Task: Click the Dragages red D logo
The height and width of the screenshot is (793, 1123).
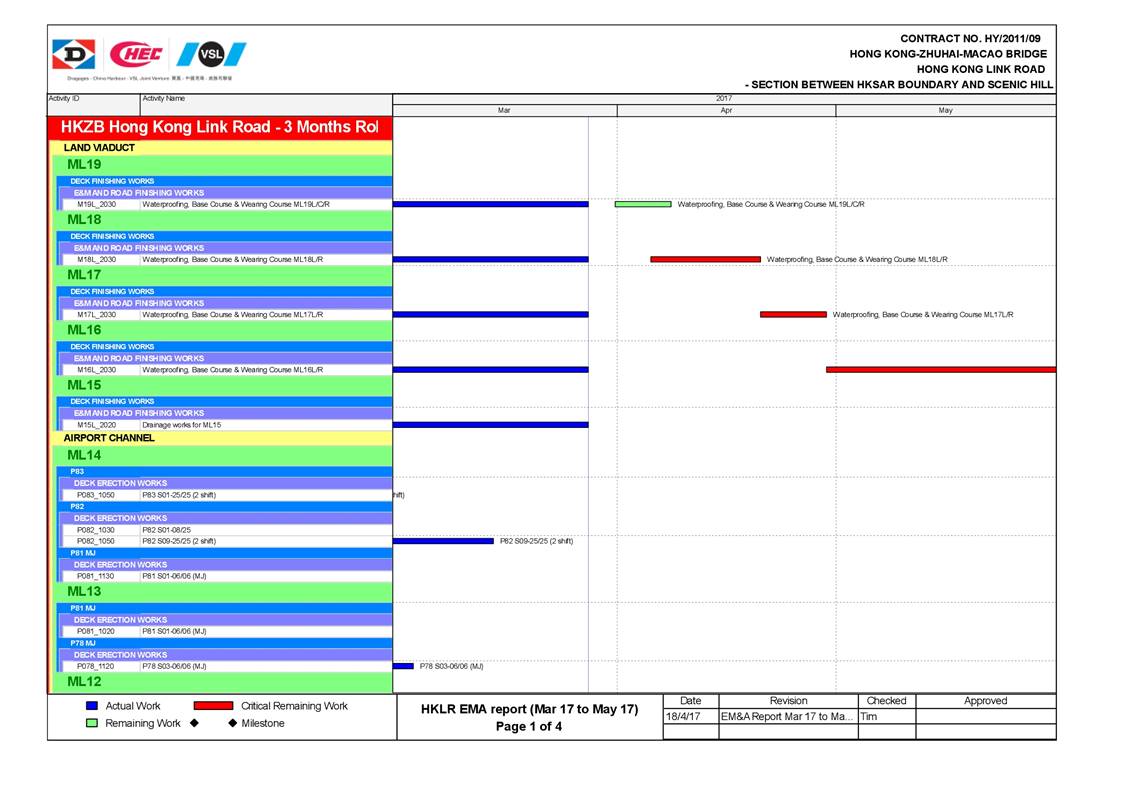Action: [73, 54]
